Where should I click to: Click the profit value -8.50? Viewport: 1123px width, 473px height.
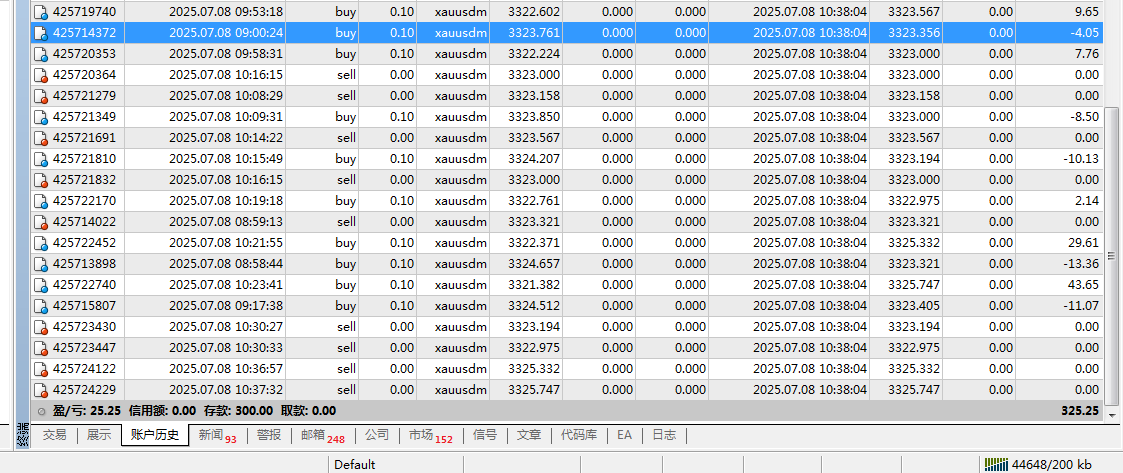(1086, 116)
